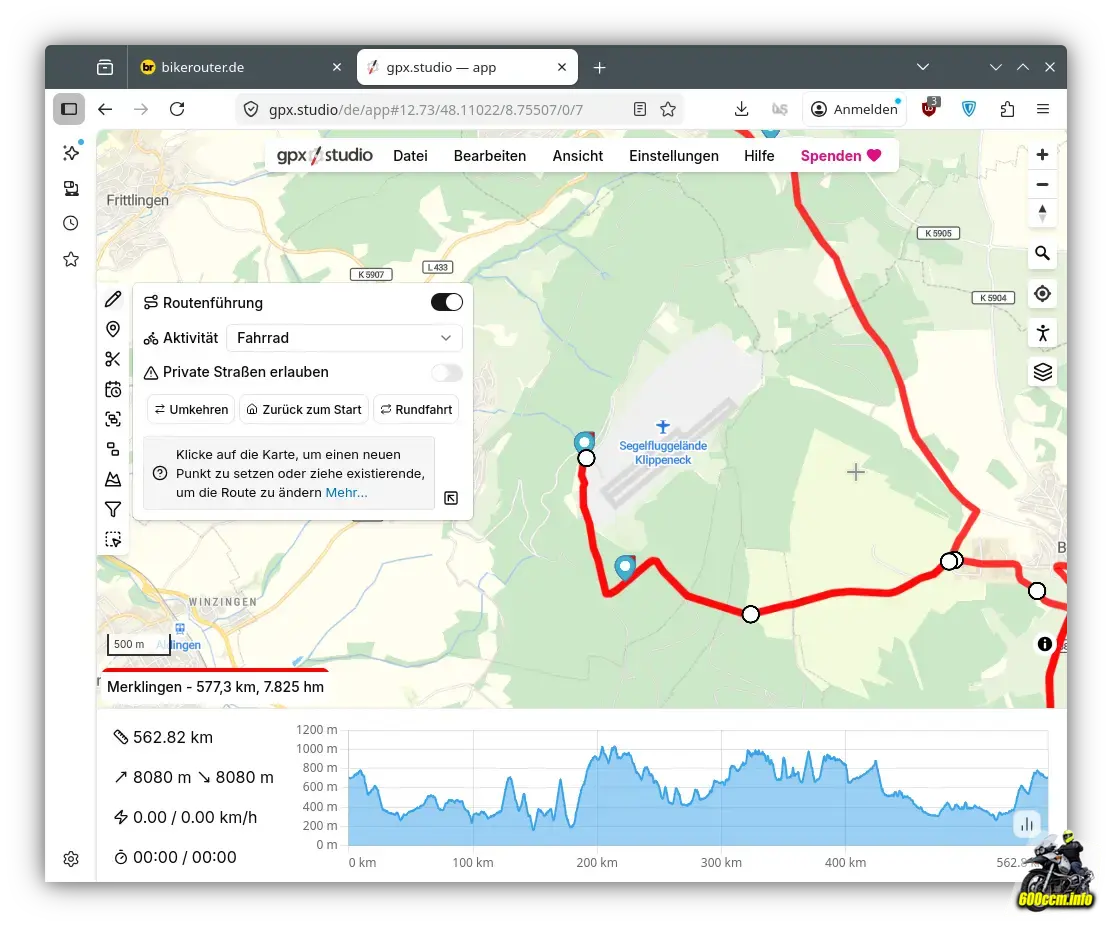Select the scissors split tool

113,359
